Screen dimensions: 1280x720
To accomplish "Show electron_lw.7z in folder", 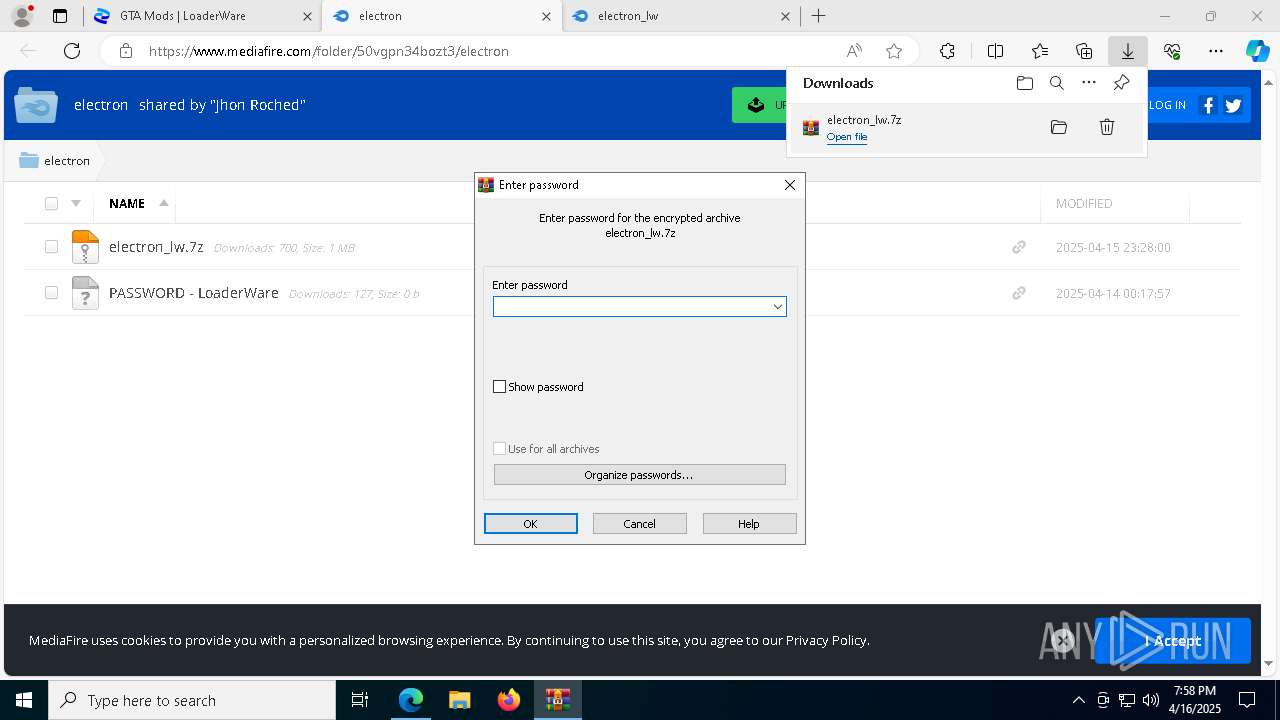I will coord(1059,127).
